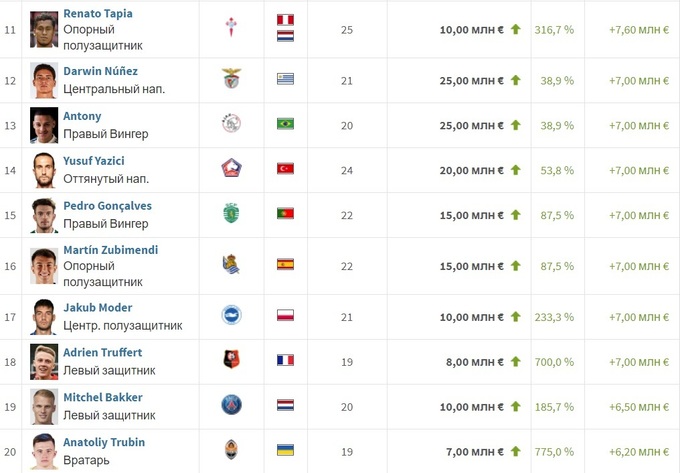The image size is (680, 473).
Task: Click the Turkey flag beside Yusuf Yazici
Action: pyautogui.click(x=285, y=170)
